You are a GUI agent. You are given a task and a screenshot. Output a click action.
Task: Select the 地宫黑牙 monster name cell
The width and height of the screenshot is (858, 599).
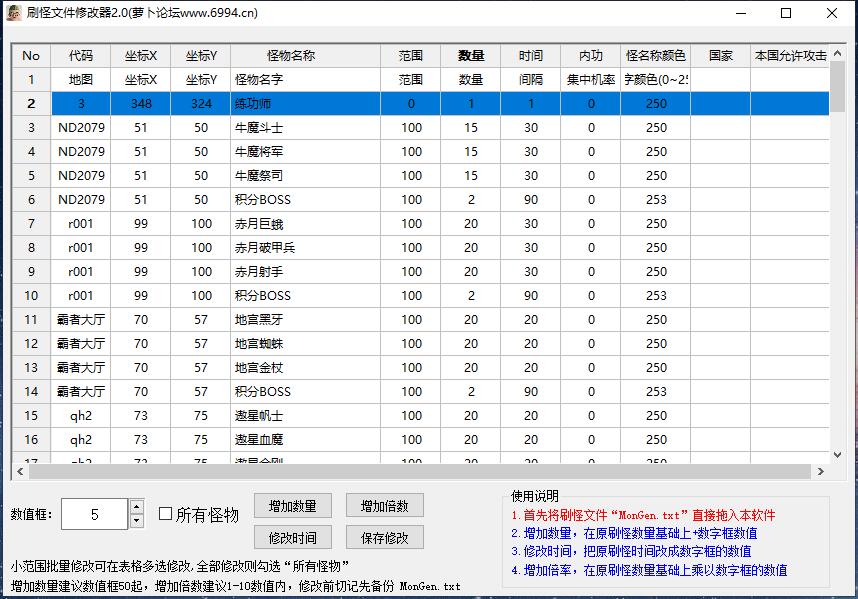305,320
